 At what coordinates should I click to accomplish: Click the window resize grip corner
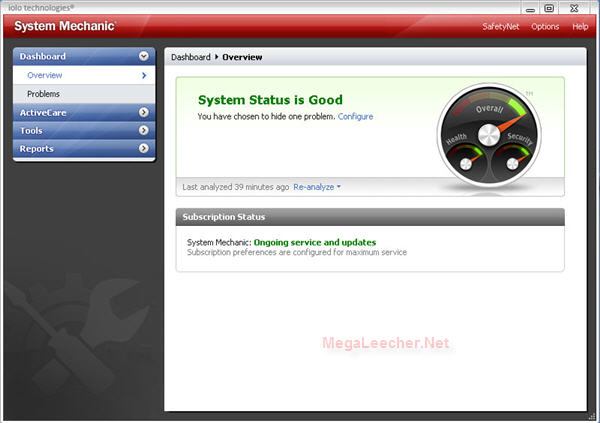point(592,416)
